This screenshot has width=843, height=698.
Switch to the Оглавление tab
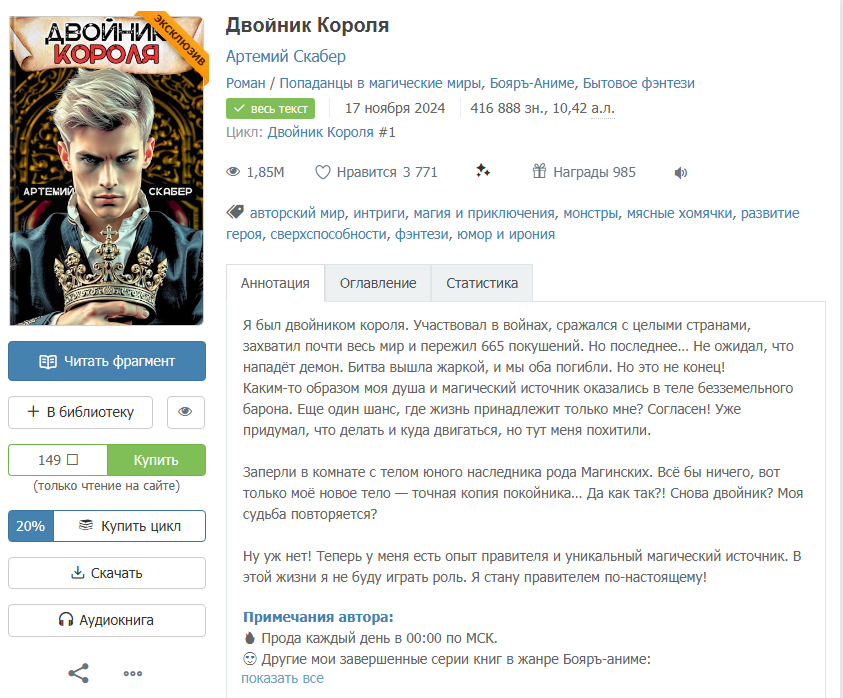pyautogui.click(x=378, y=283)
